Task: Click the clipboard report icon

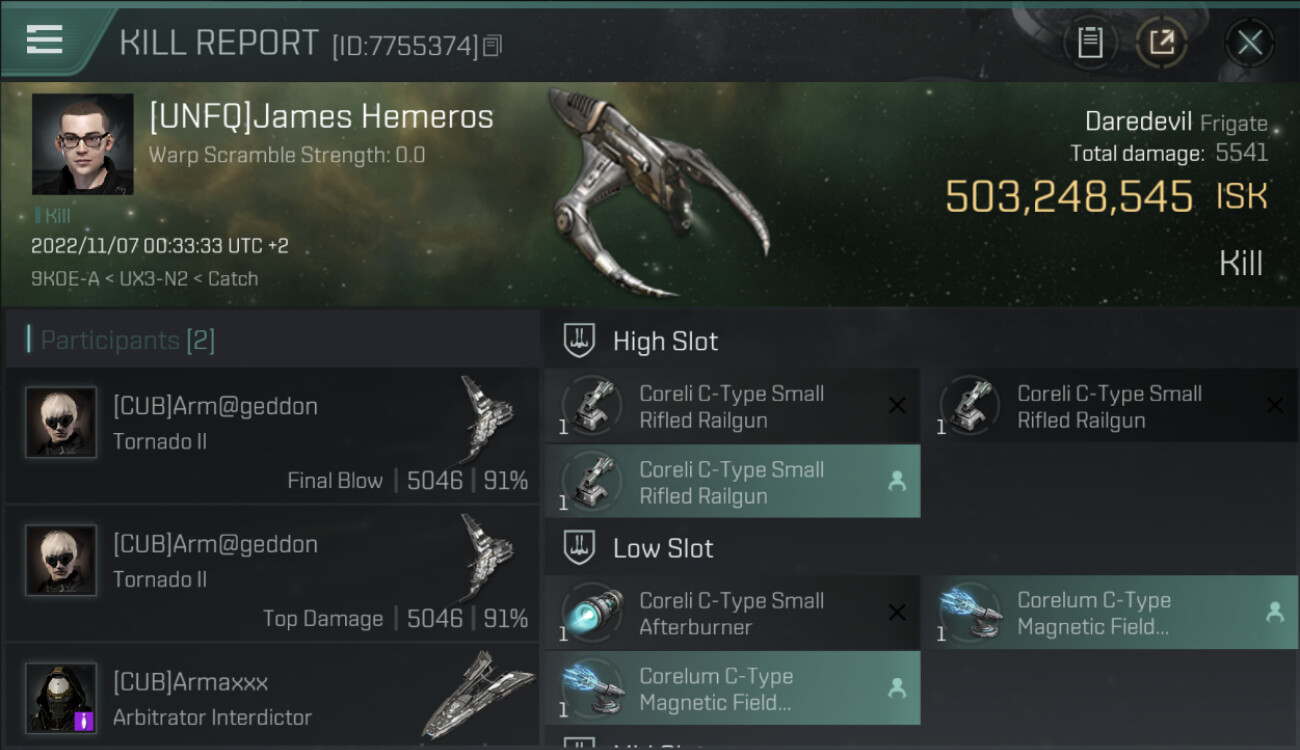Action: pyautogui.click(x=1090, y=42)
